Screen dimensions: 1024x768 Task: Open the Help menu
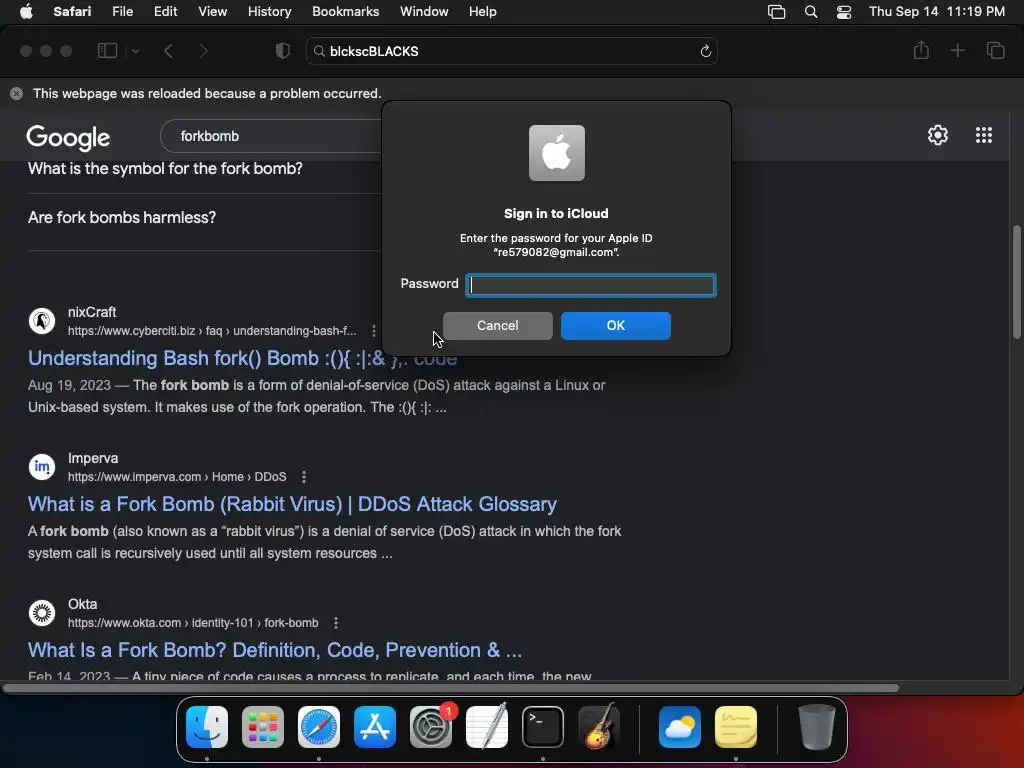point(483,12)
